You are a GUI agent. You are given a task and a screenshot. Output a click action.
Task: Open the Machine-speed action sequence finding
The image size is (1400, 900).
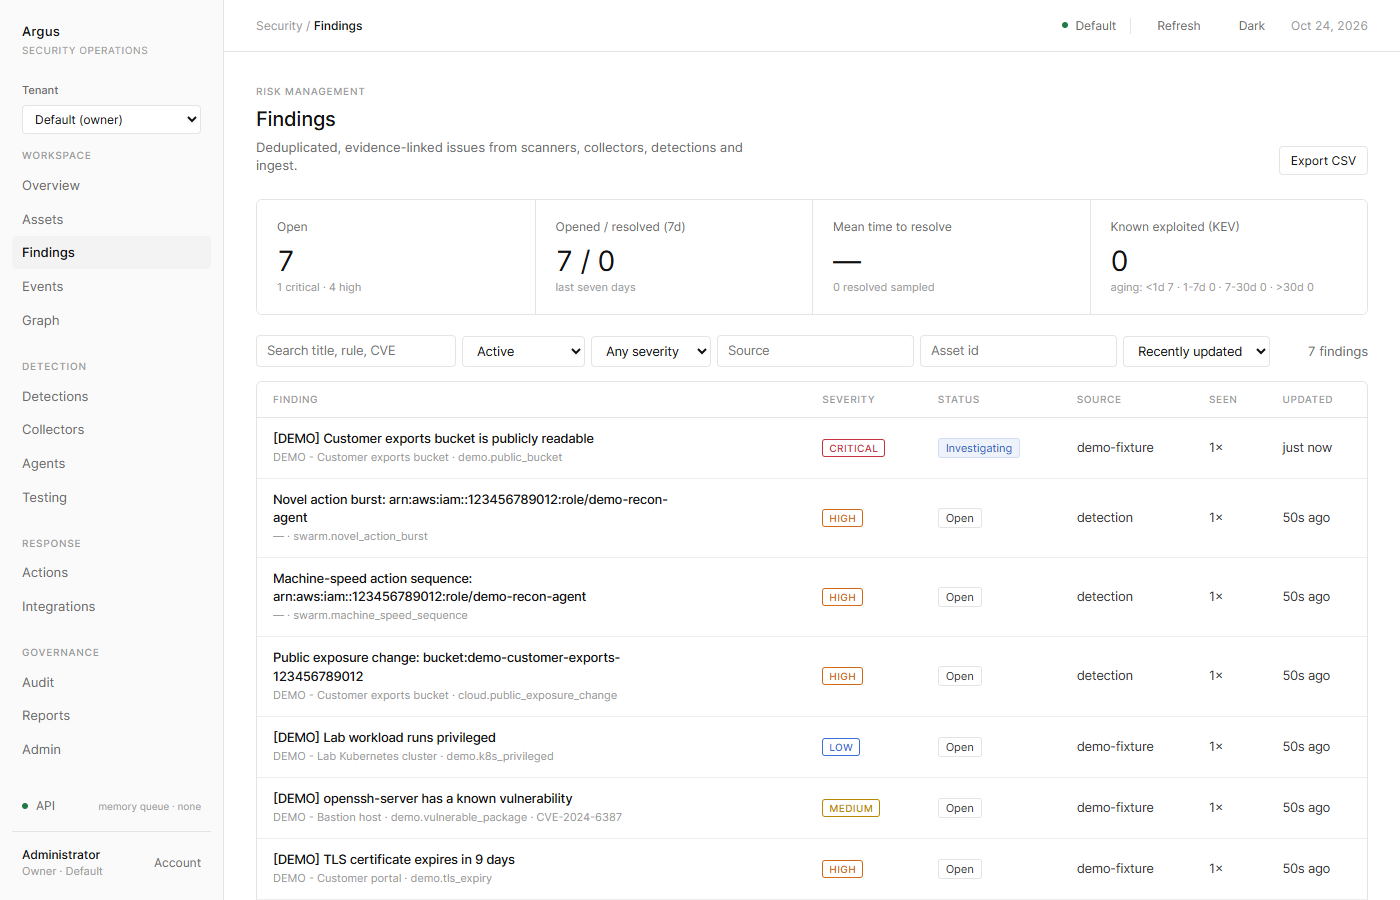click(x=812, y=597)
